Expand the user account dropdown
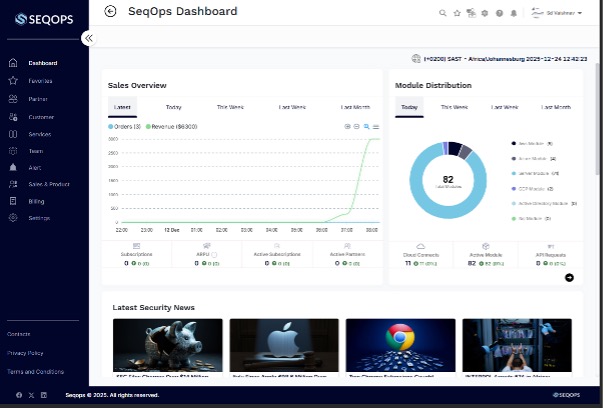This screenshot has width=604, height=408. 556,13
